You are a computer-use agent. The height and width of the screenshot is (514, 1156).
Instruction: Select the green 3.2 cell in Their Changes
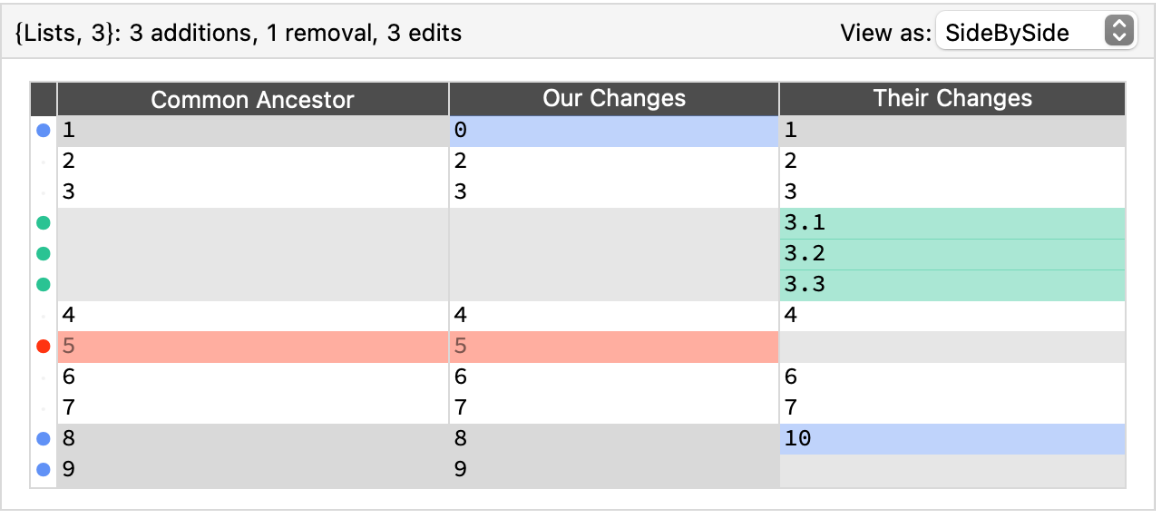[951, 254]
